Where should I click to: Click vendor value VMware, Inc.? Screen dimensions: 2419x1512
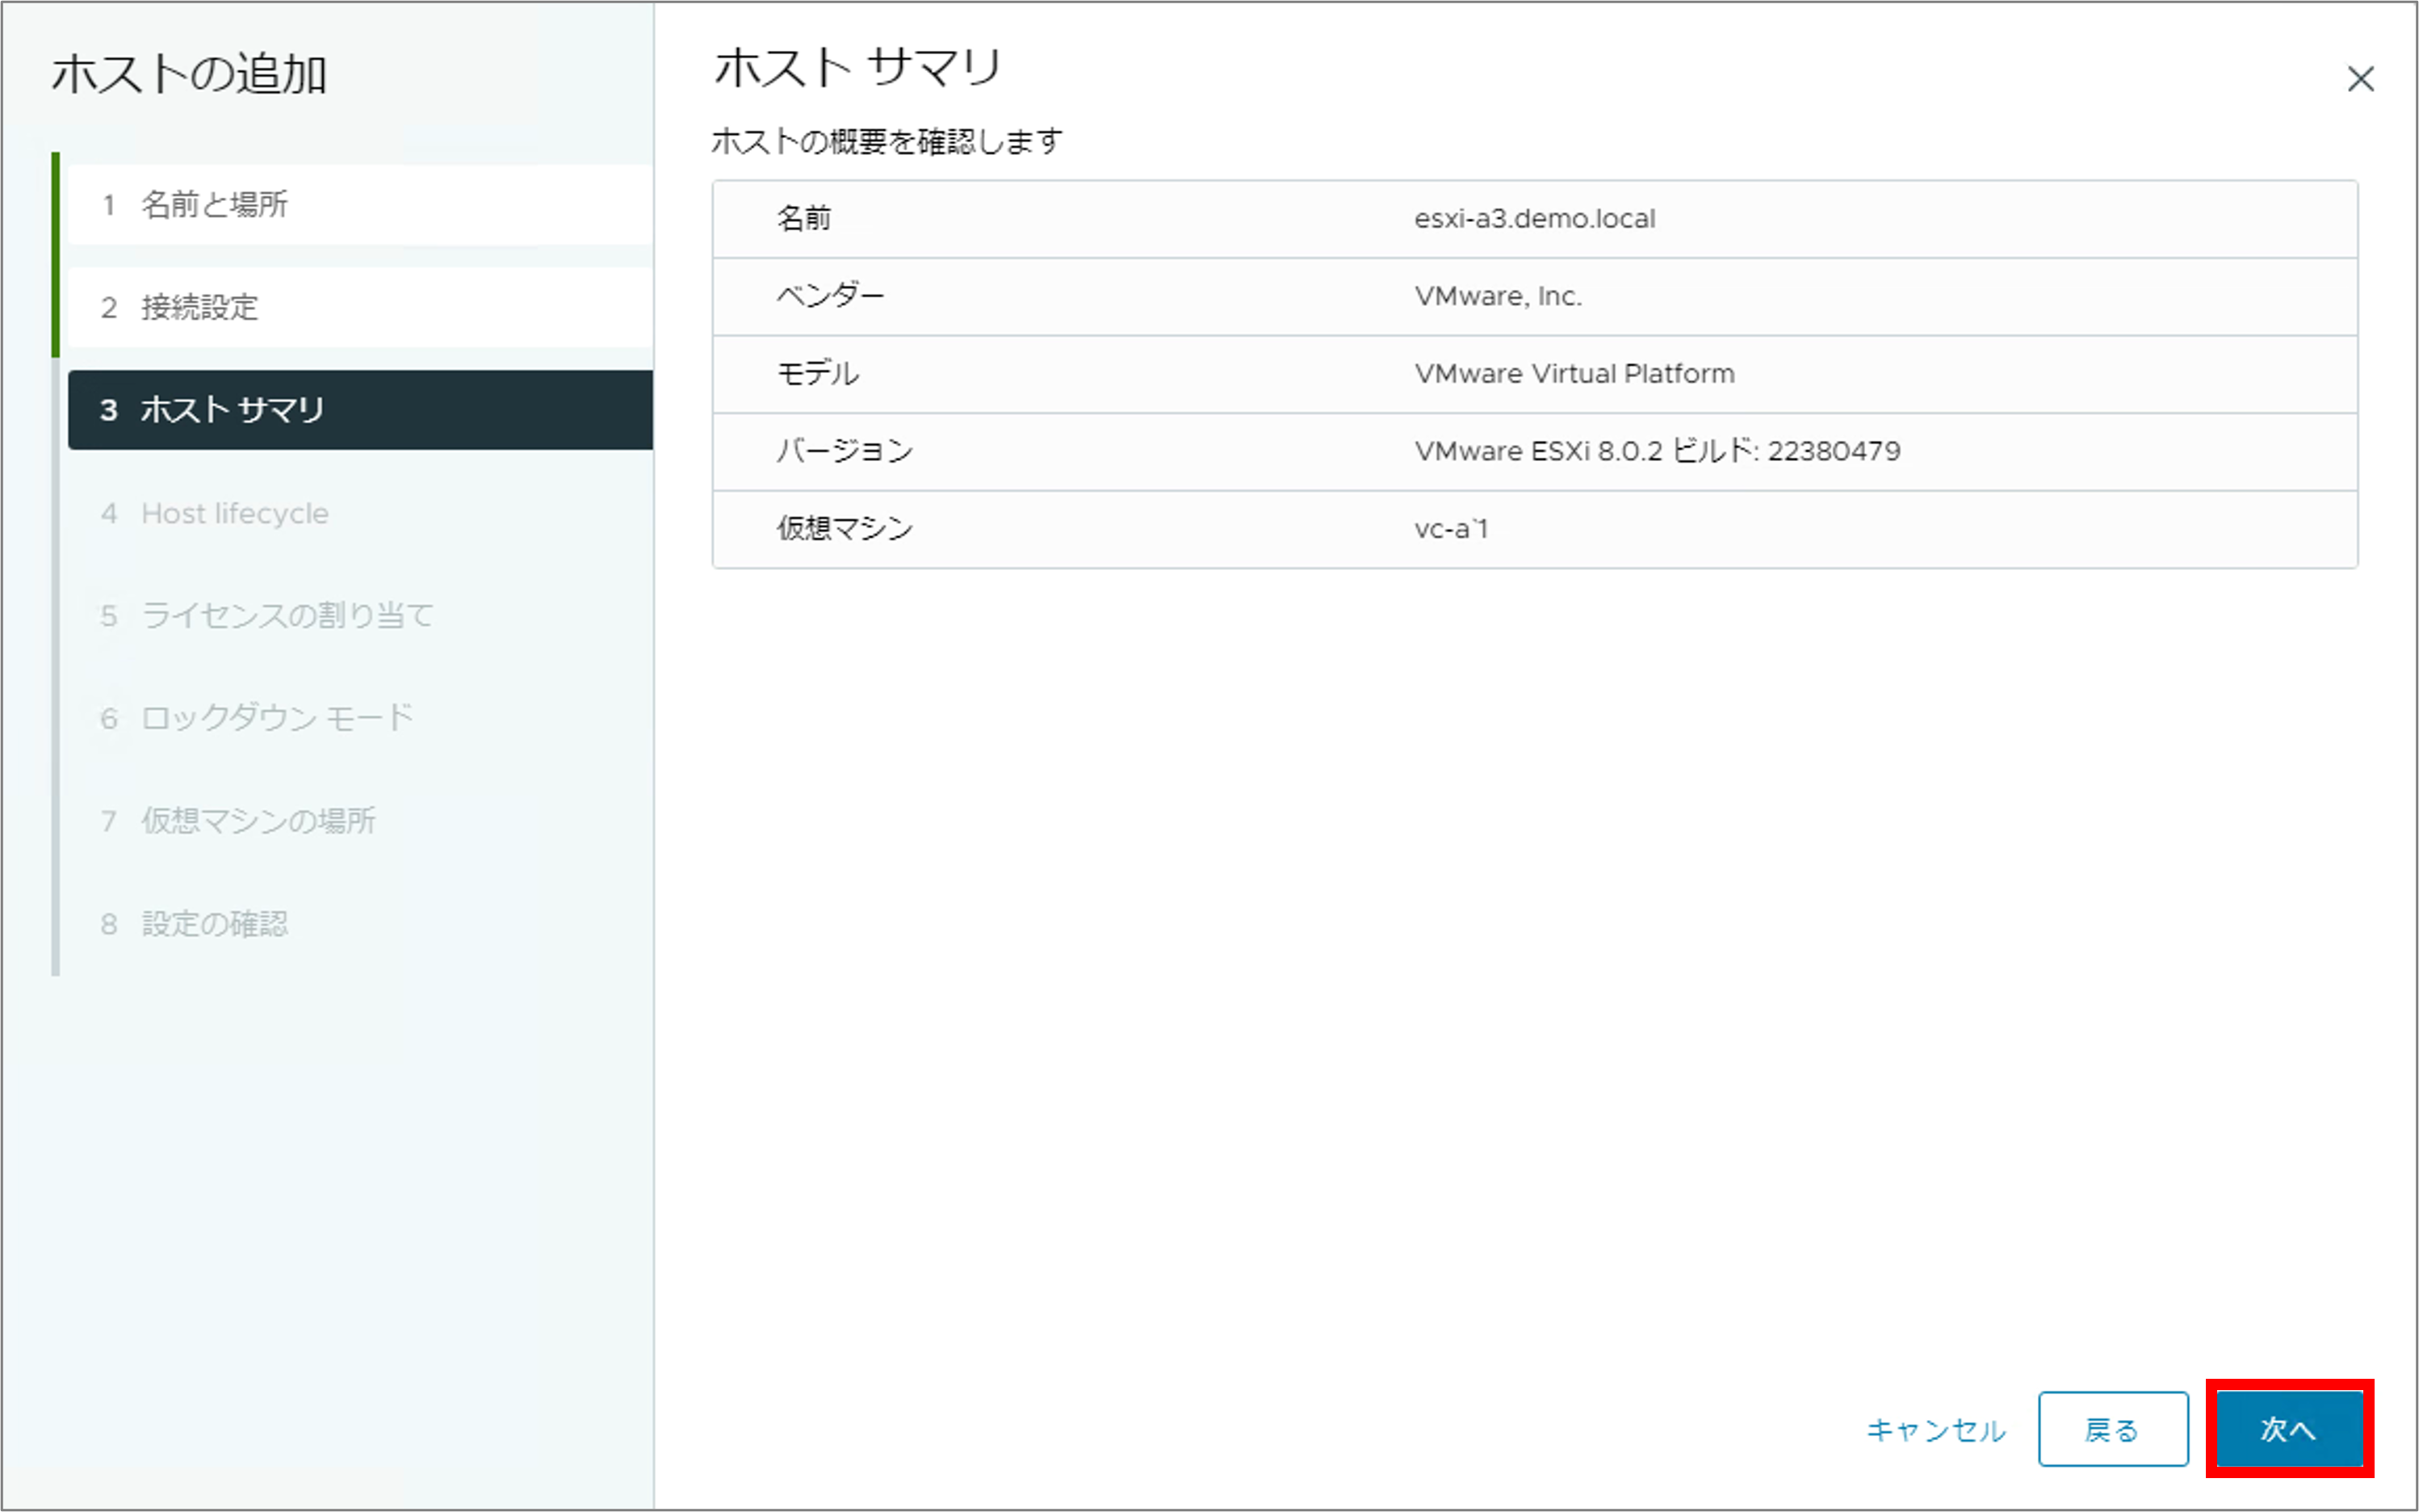click(x=1497, y=296)
